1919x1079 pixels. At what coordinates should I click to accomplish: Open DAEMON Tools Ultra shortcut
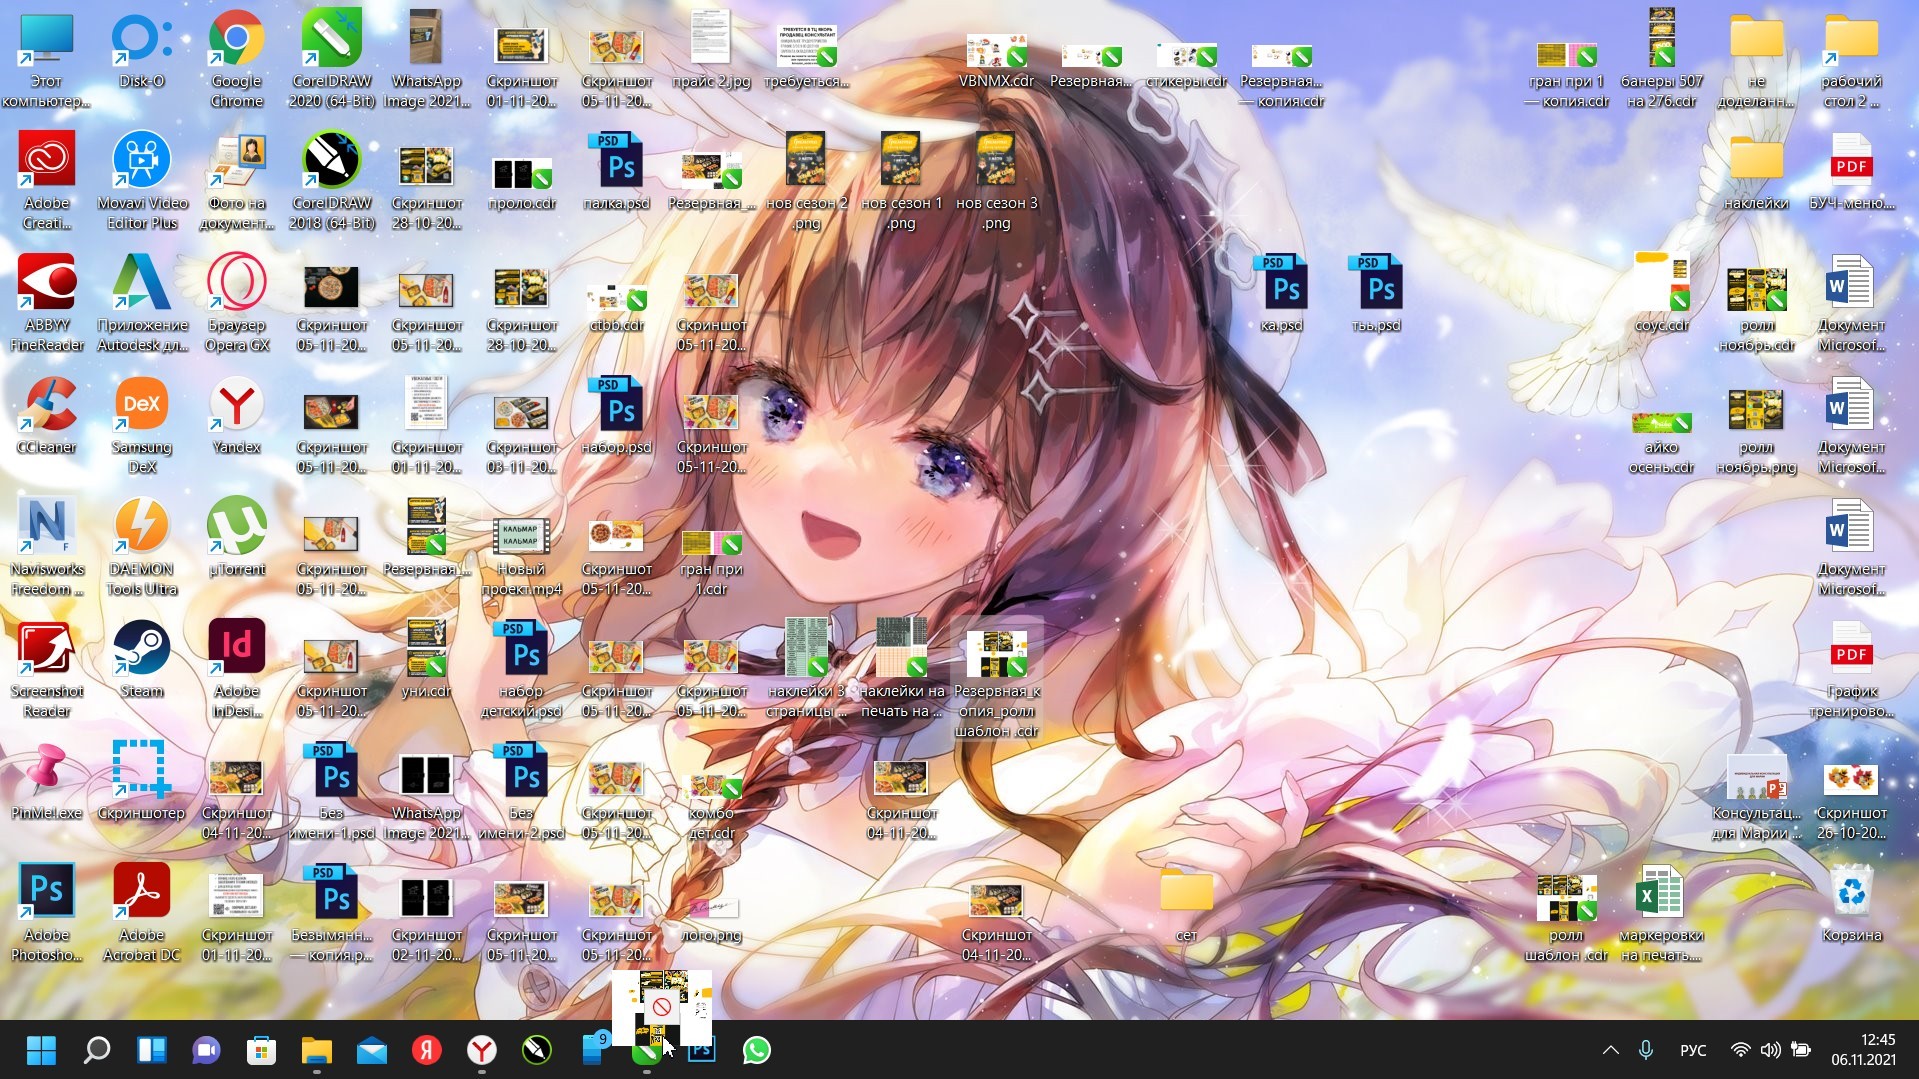pyautogui.click(x=142, y=548)
